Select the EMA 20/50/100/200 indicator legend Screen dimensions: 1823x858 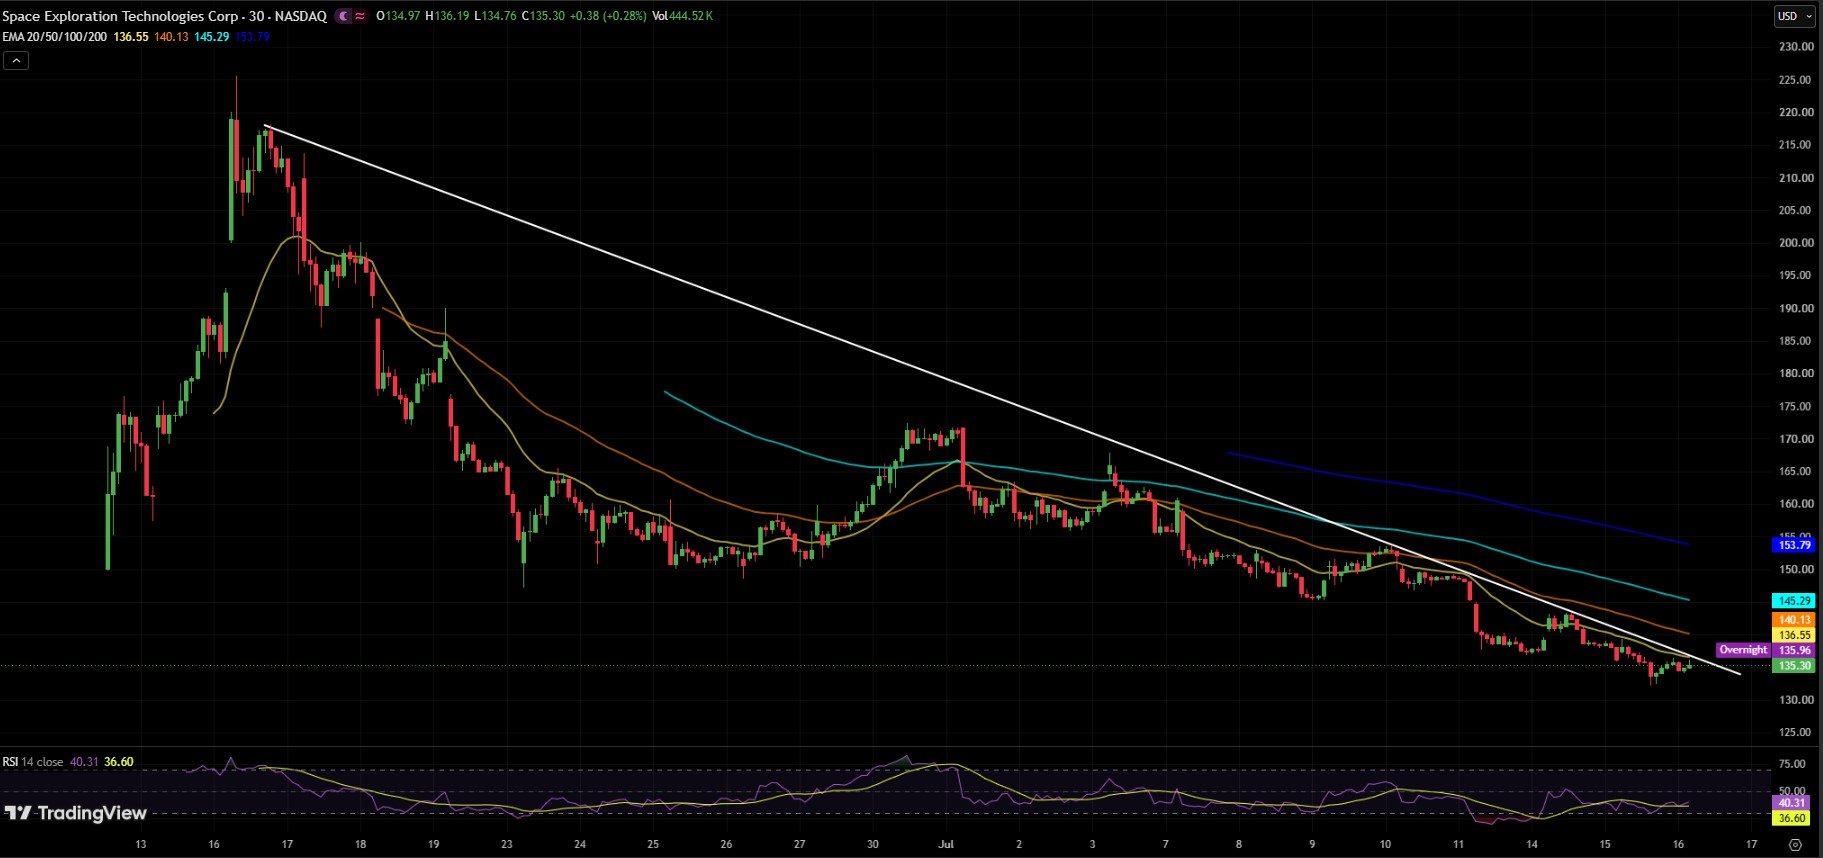55,37
